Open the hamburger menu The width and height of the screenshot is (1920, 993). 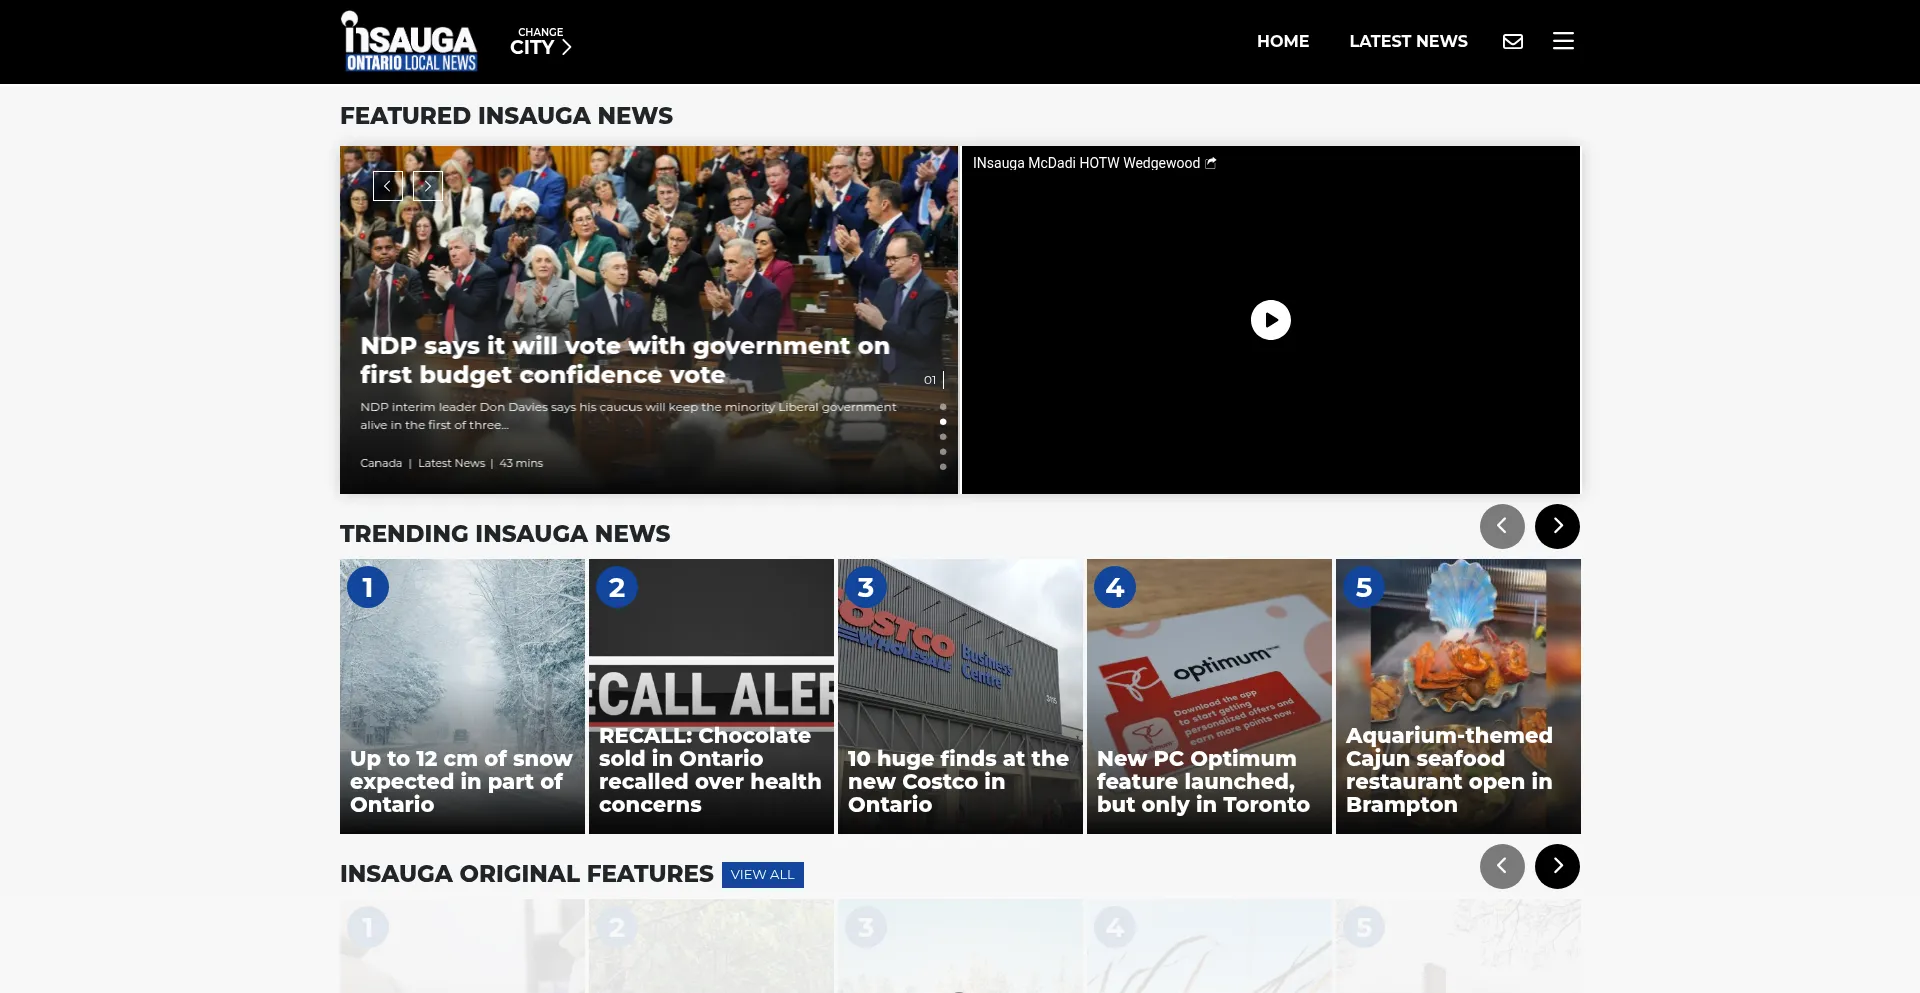click(x=1563, y=41)
